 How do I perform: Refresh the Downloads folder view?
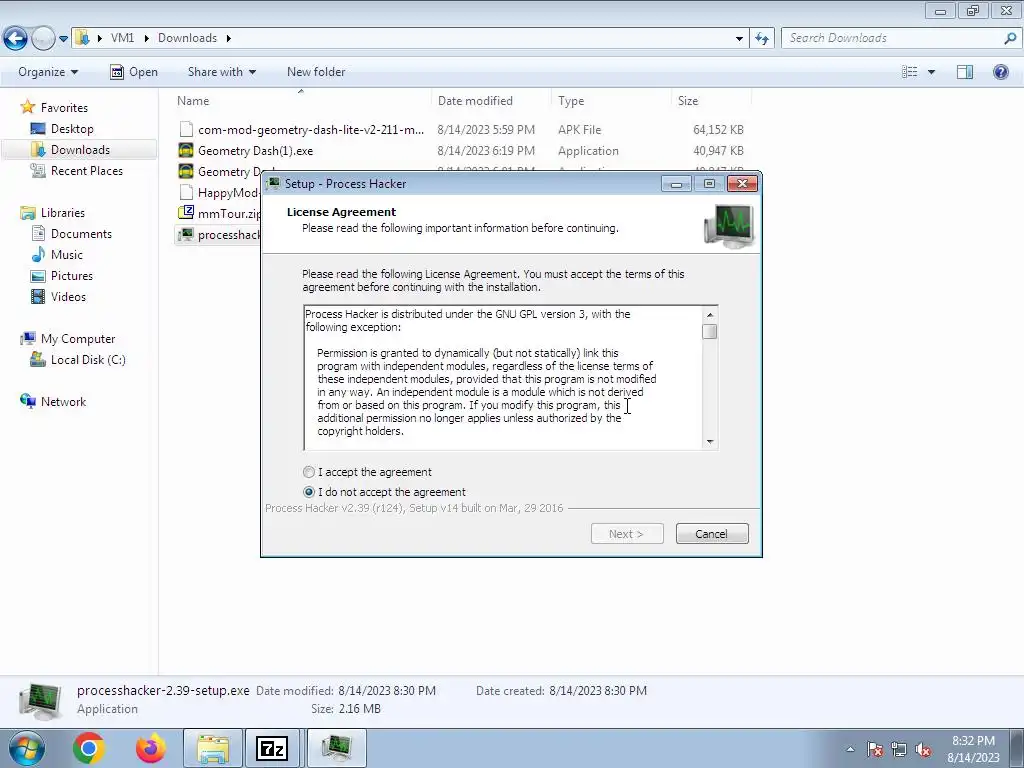point(761,39)
